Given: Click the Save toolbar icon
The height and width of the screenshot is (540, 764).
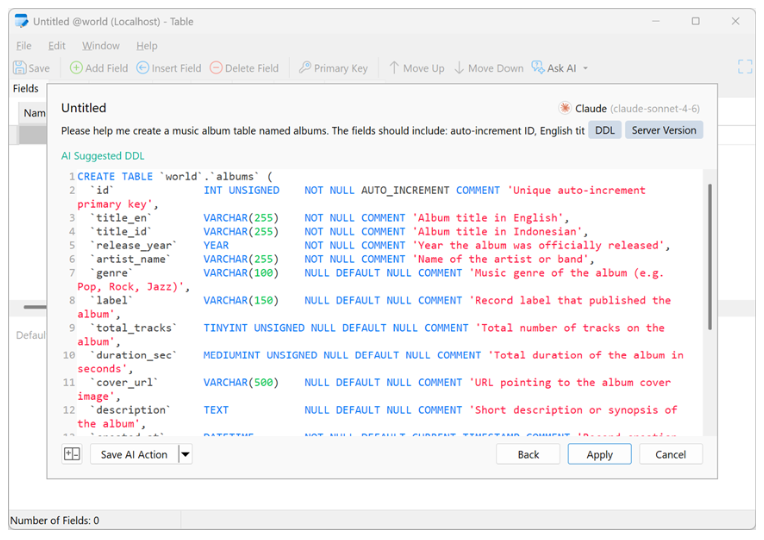Looking at the screenshot, I should click(19, 68).
